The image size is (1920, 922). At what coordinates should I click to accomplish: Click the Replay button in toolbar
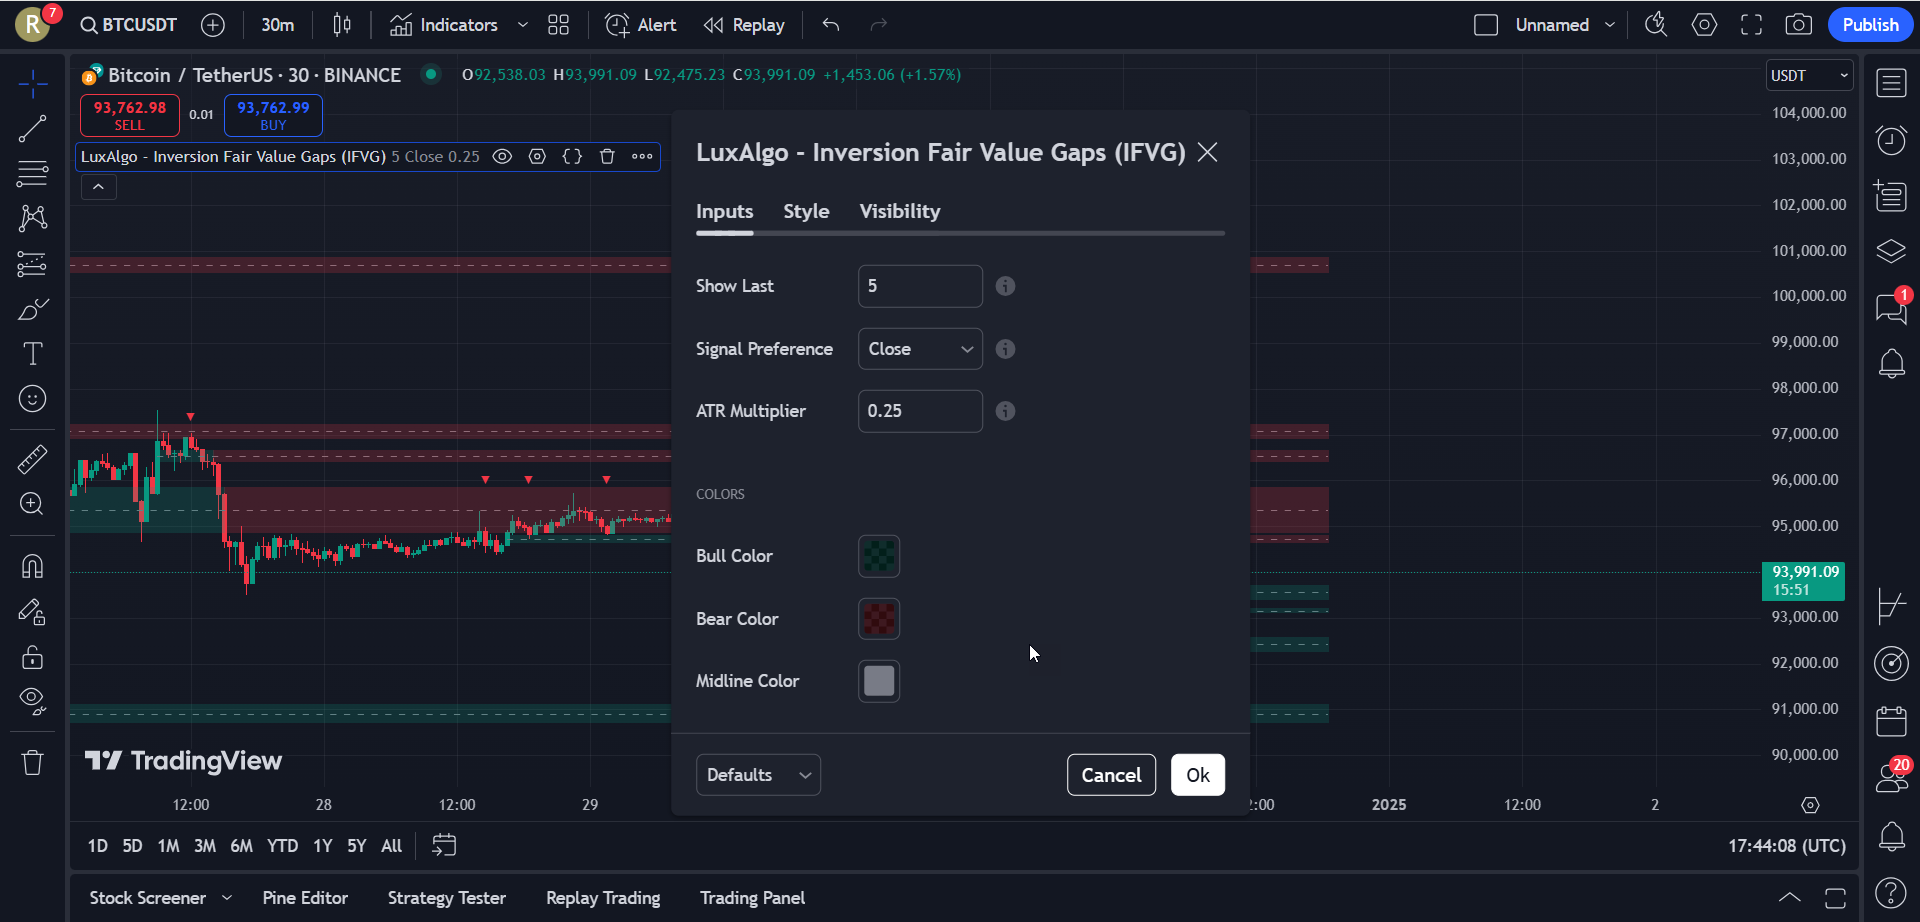tap(744, 25)
